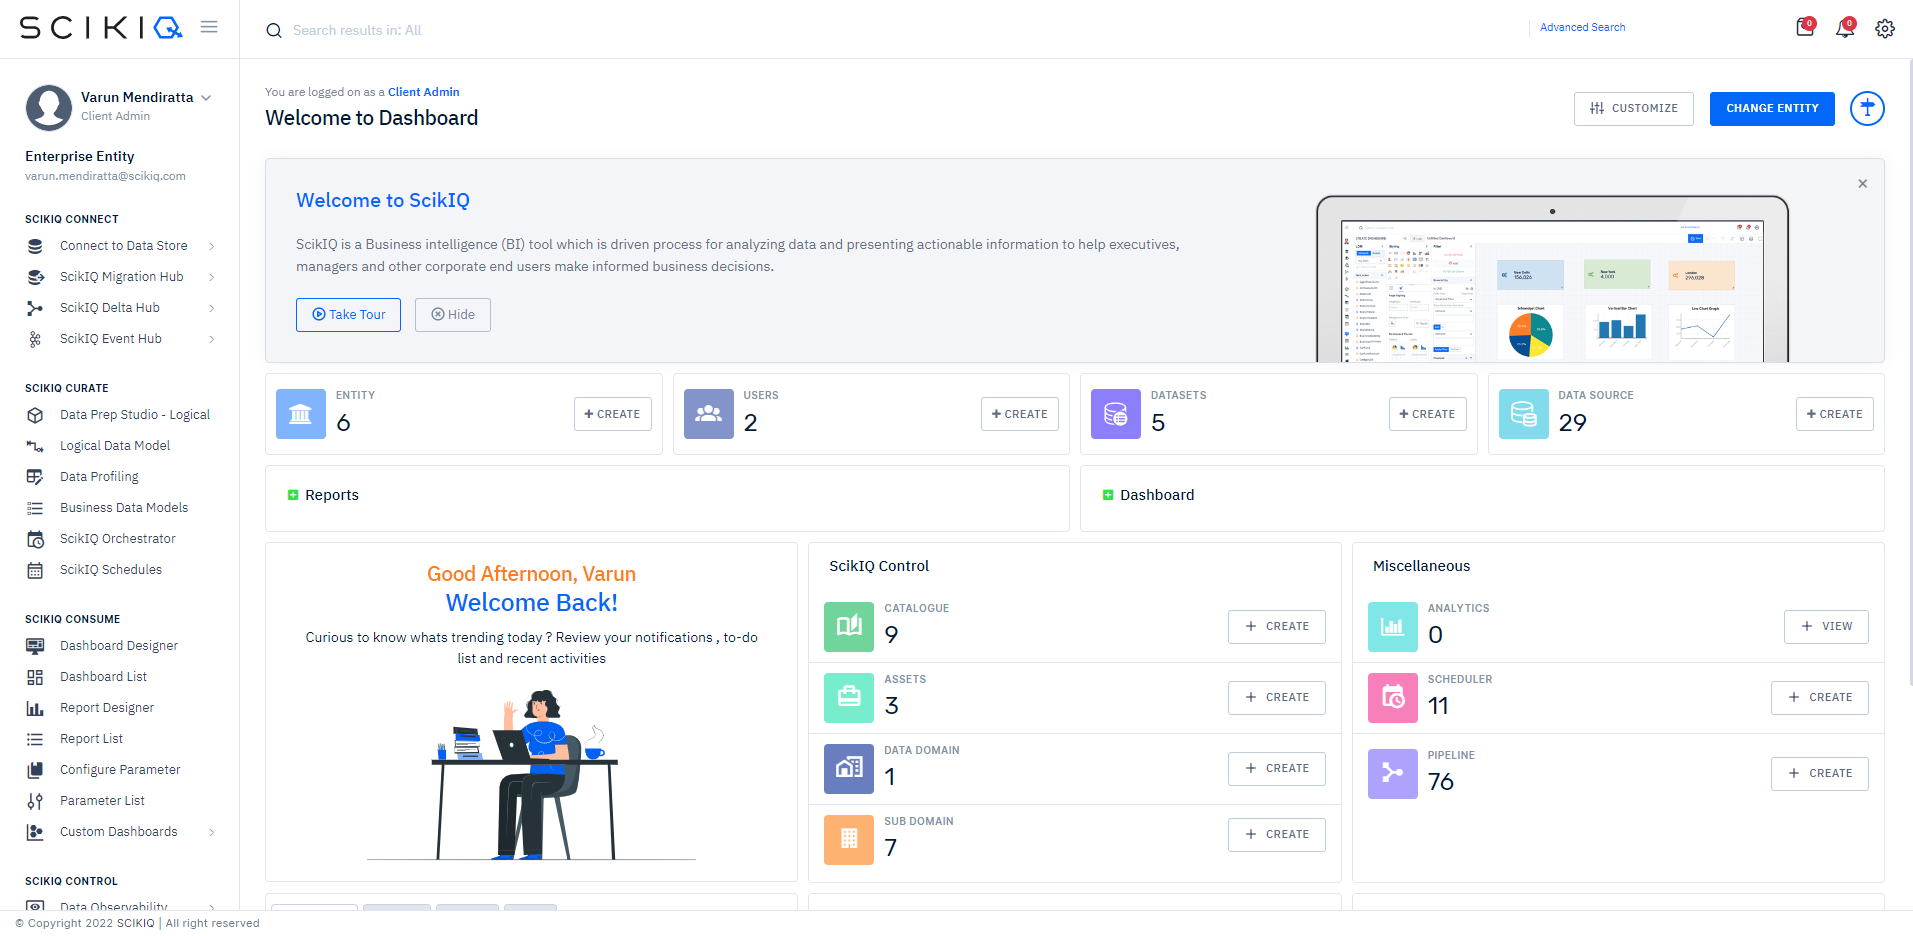Open the Advanced Search link
Screen dimensions: 1913x936
pyautogui.click(x=1582, y=28)
